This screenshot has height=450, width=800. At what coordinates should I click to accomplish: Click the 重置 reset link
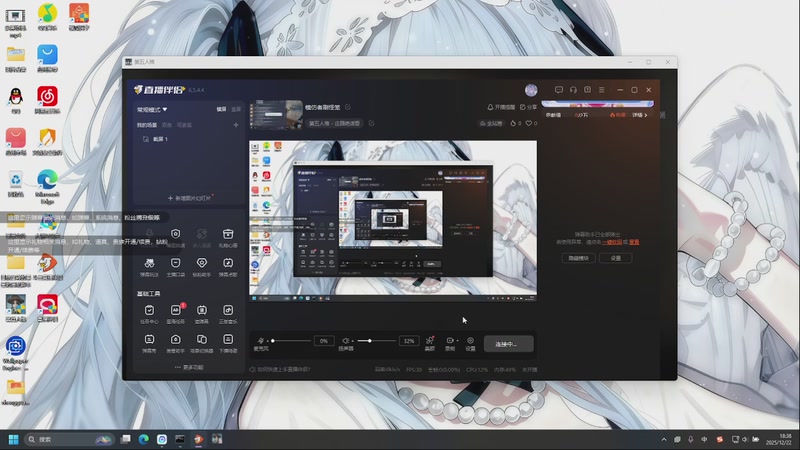point(634,242)
